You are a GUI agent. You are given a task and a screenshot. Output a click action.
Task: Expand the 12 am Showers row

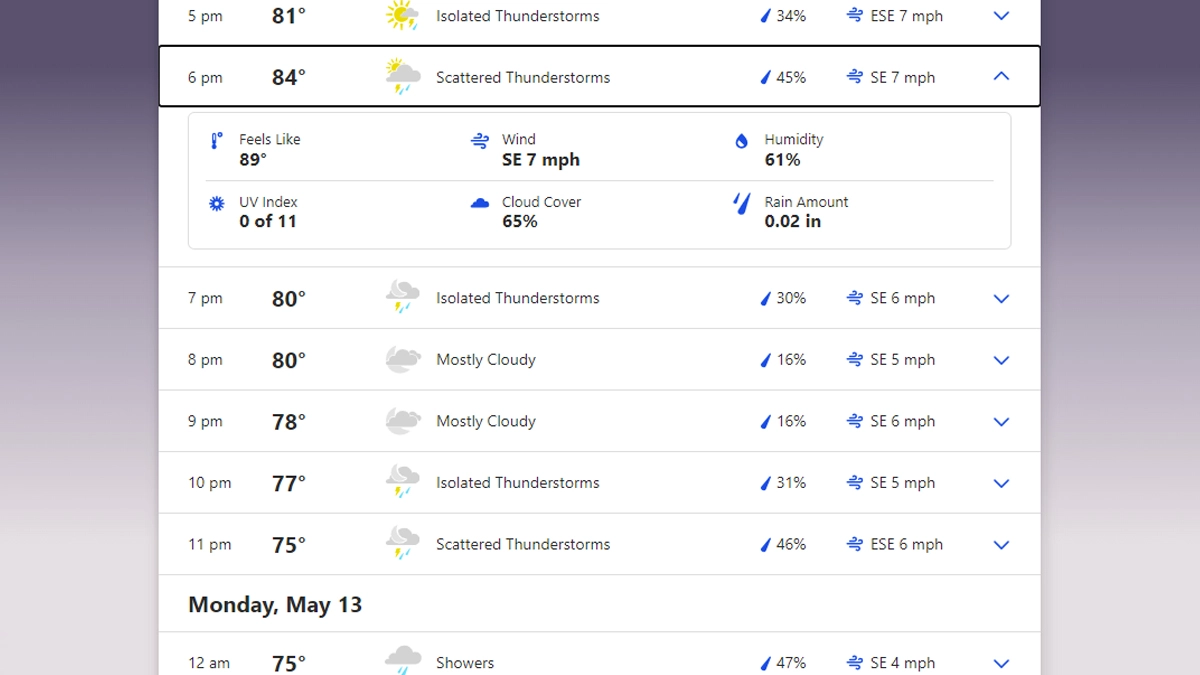(1001, 663)
